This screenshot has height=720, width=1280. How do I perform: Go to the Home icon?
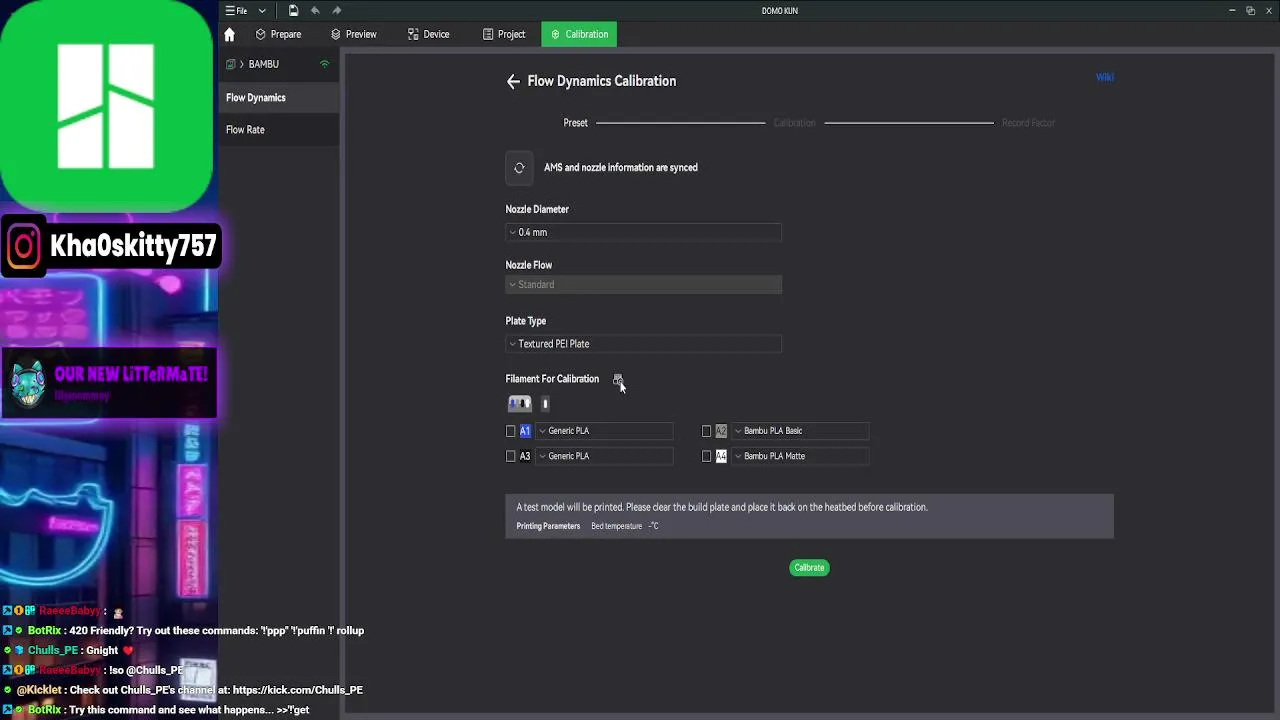229,34
